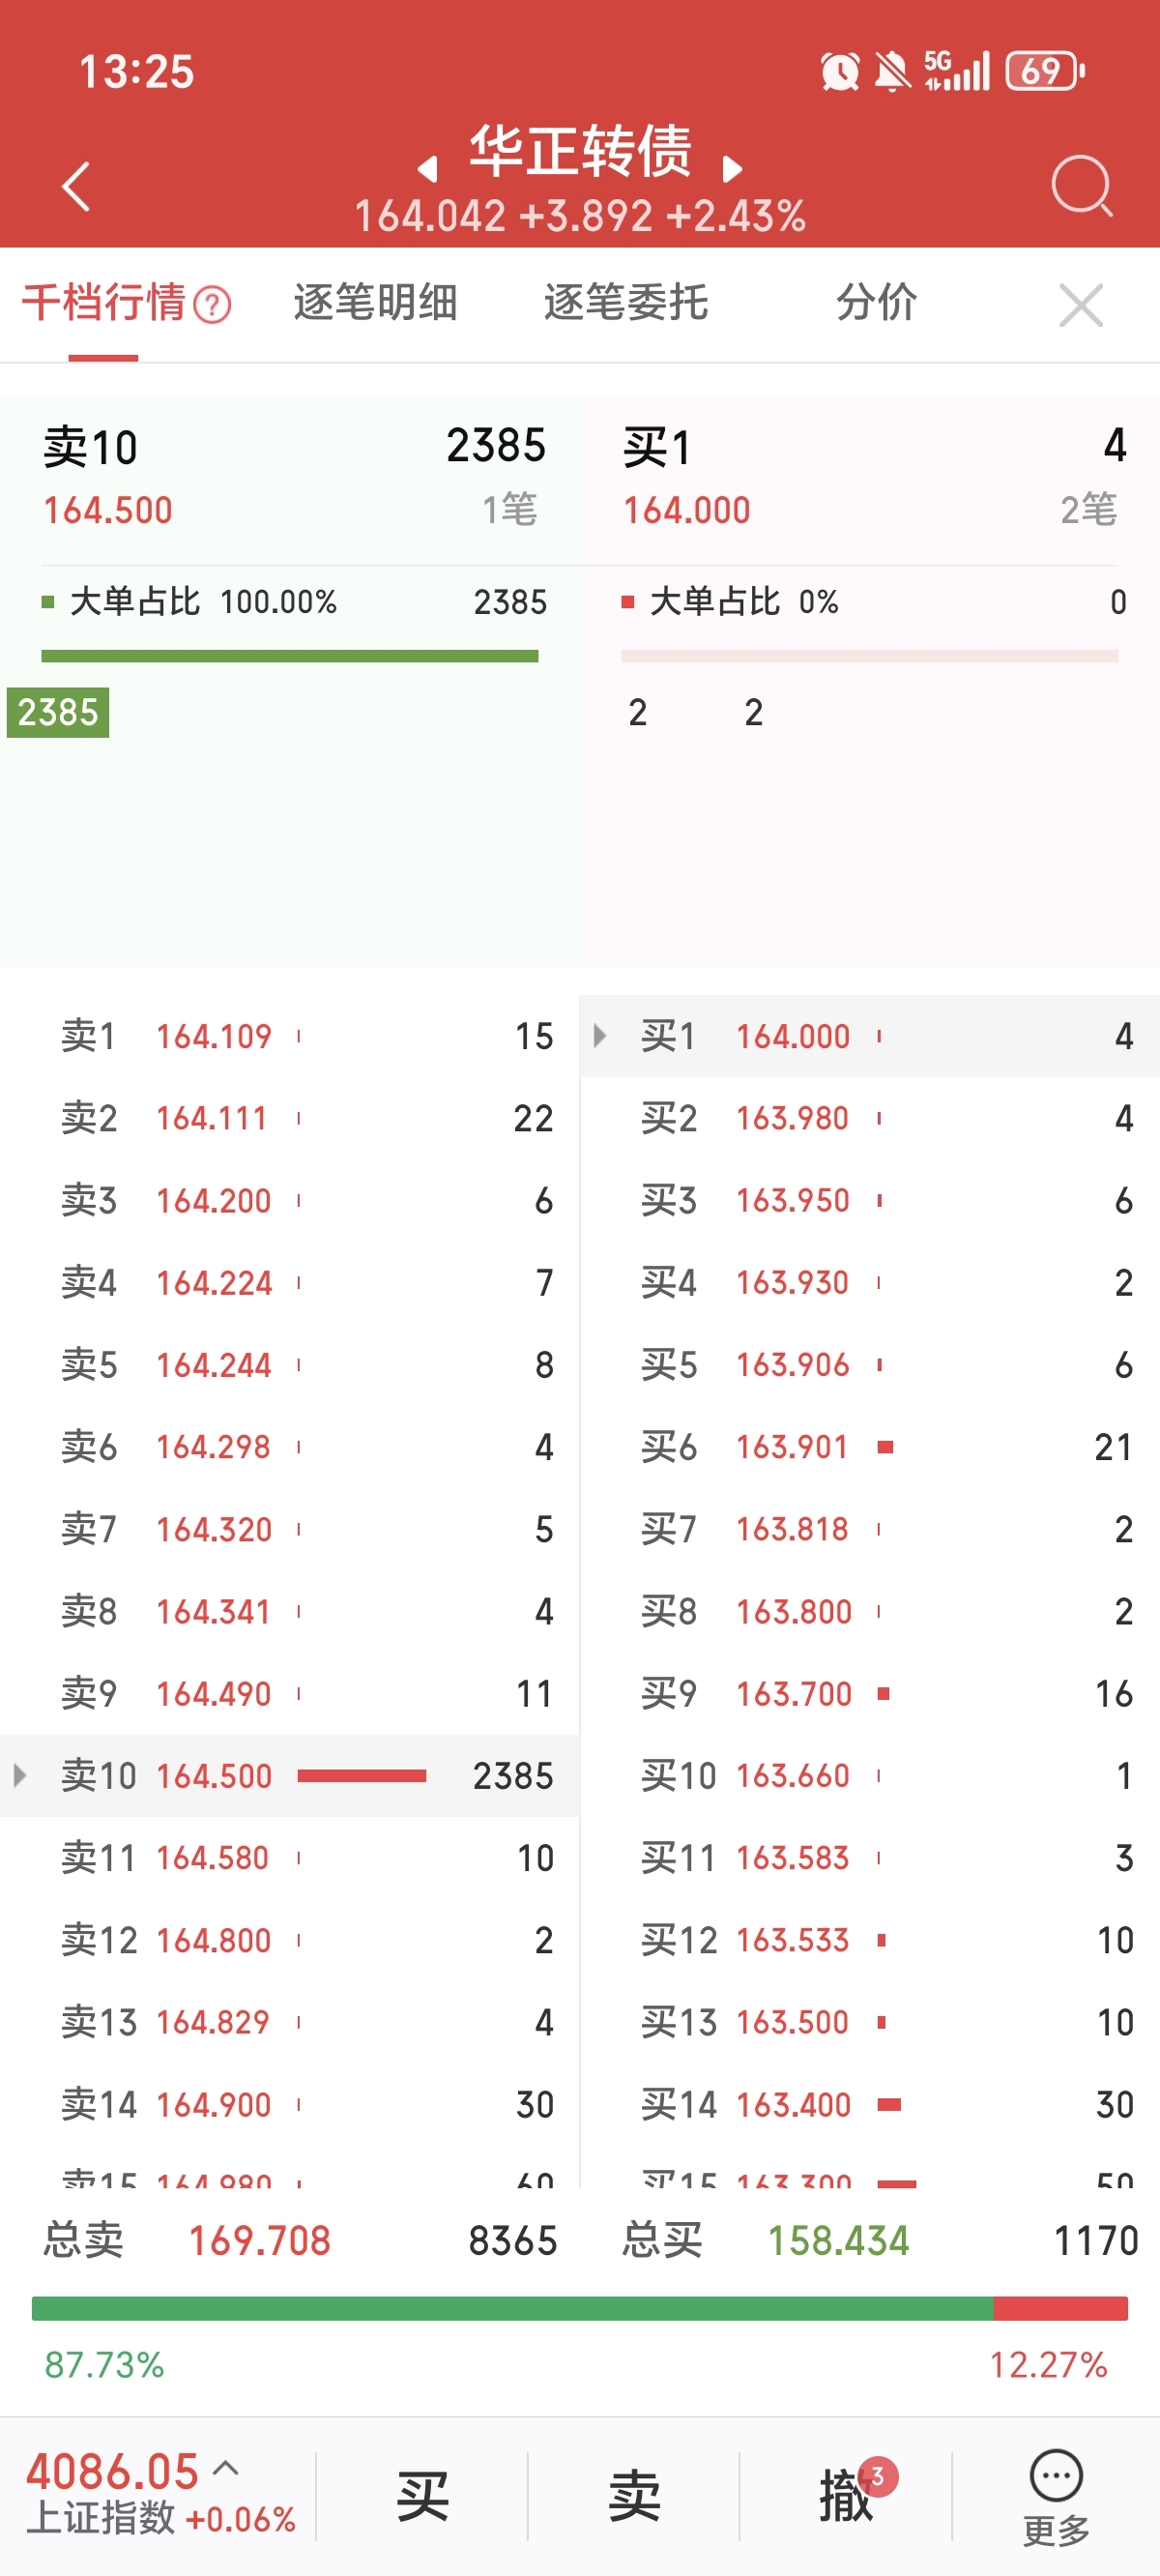Collapse the selected 卖10 row arrow
Screen dimensions: 1160x2576
point(19,1775)
